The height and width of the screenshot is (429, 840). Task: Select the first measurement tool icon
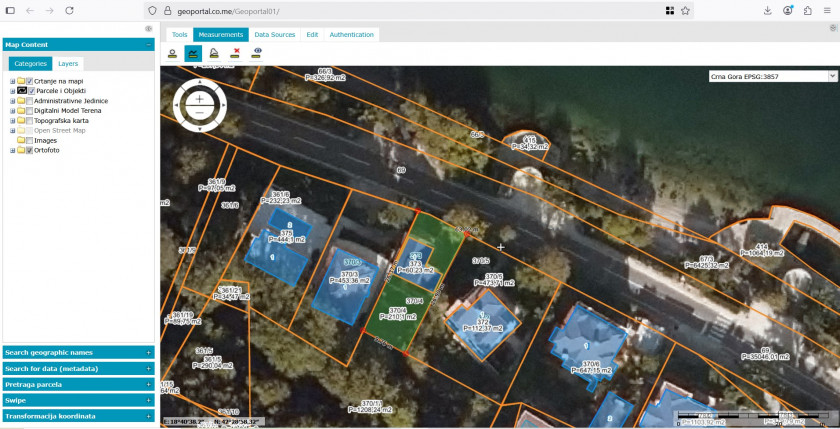172,54
